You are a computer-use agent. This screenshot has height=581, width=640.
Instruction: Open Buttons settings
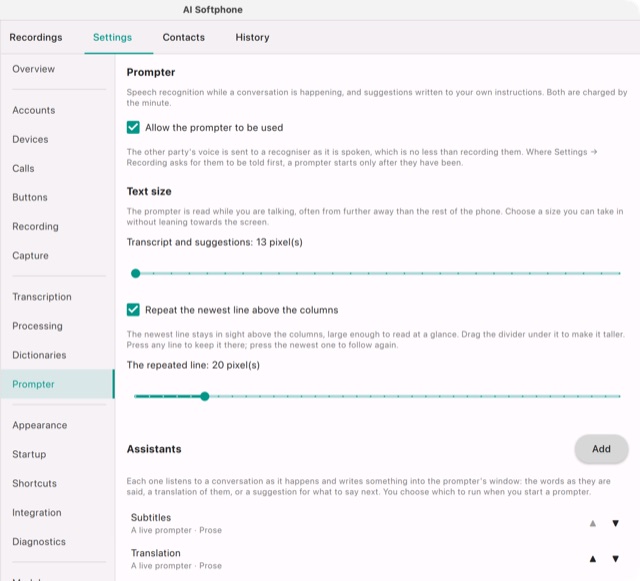tap(57, 197)
